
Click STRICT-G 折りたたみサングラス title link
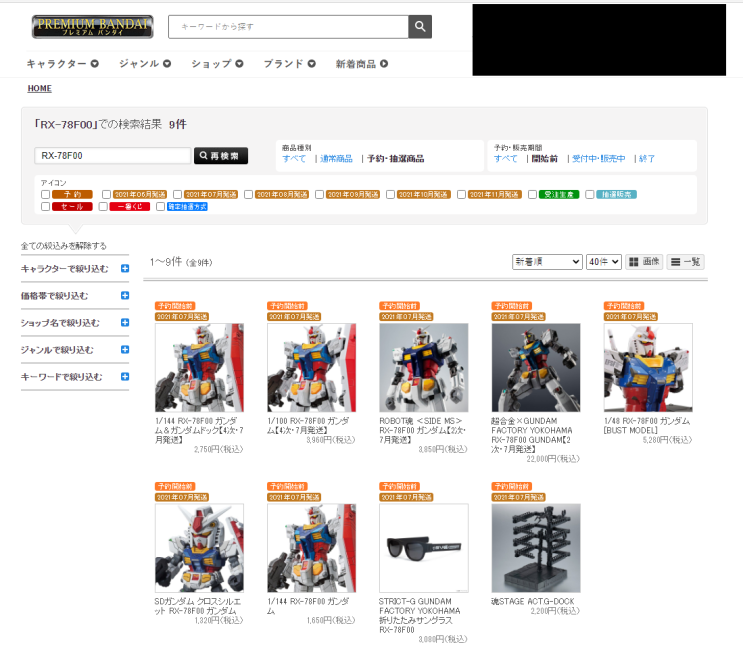(x=420, y=616)
